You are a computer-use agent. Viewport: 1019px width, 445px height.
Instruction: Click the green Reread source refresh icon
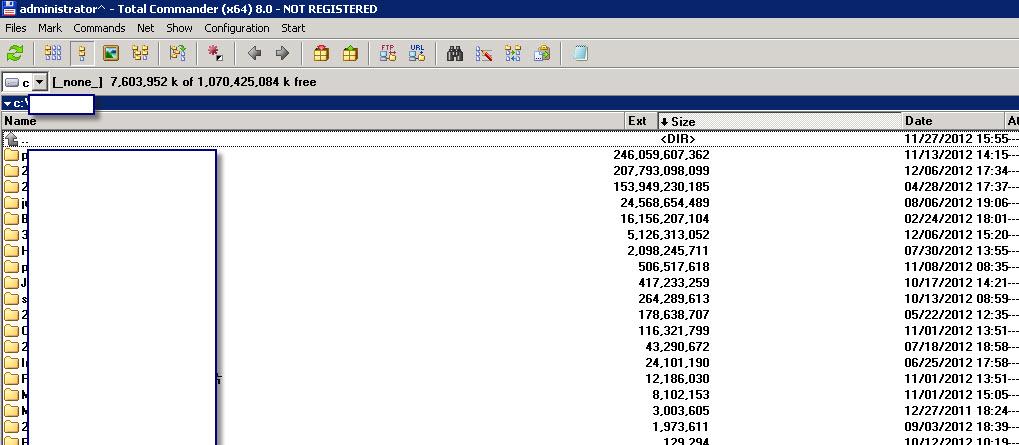coord(15,53)
